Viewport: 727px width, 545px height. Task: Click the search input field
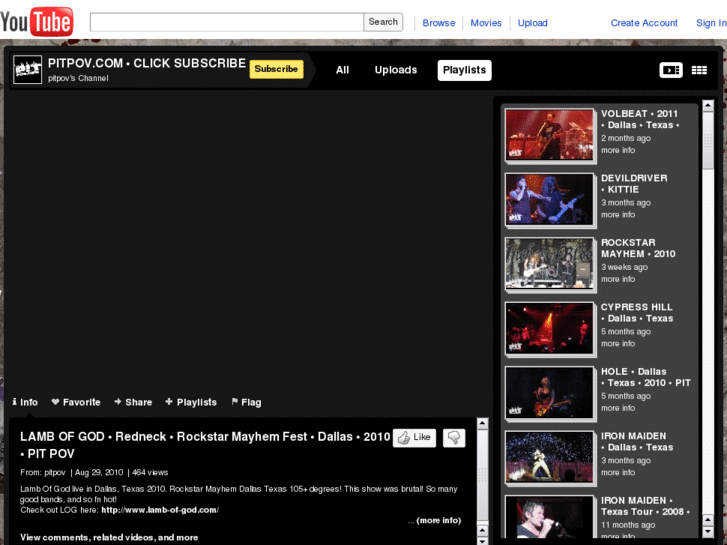227,22
